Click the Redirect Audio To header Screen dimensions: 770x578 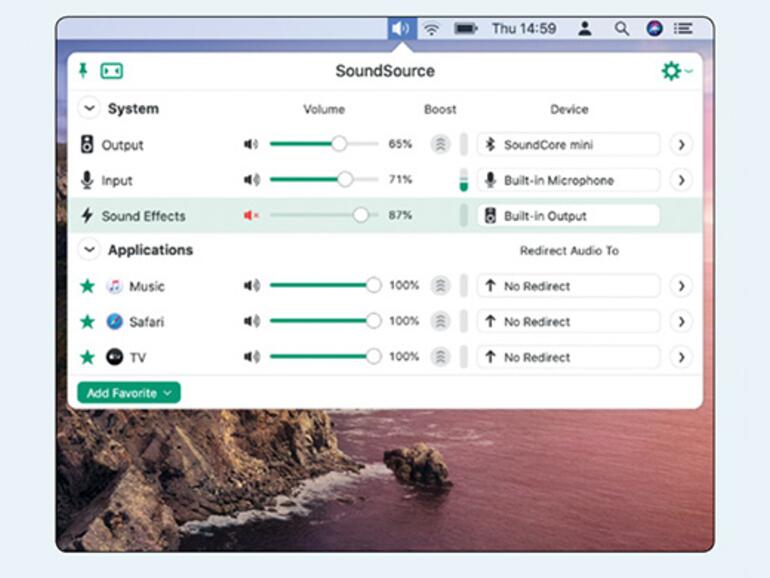(569, 250)
